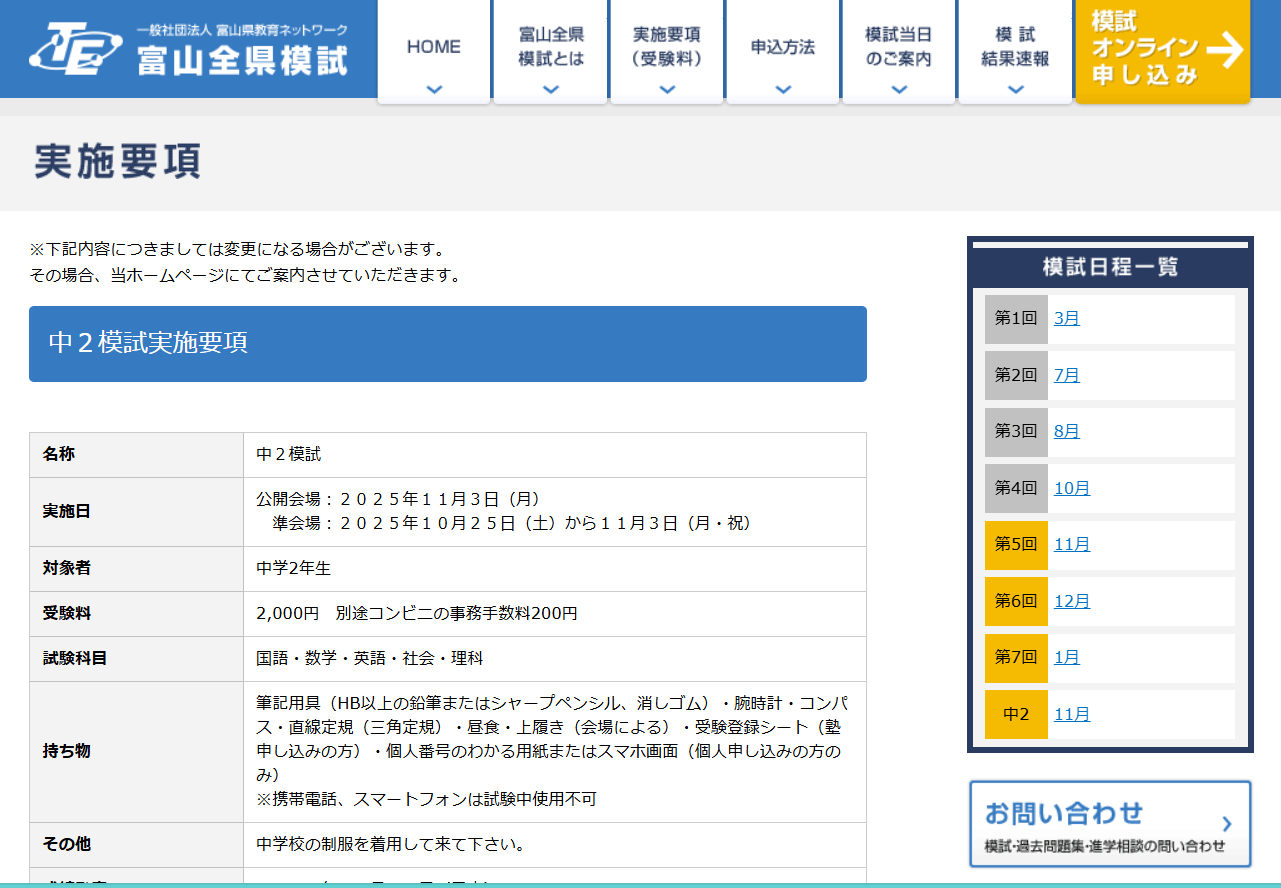Expand the chevron under 実施要項(受験料)
1281x888 pixels.
pyautogui.click(x=667, y=89)
